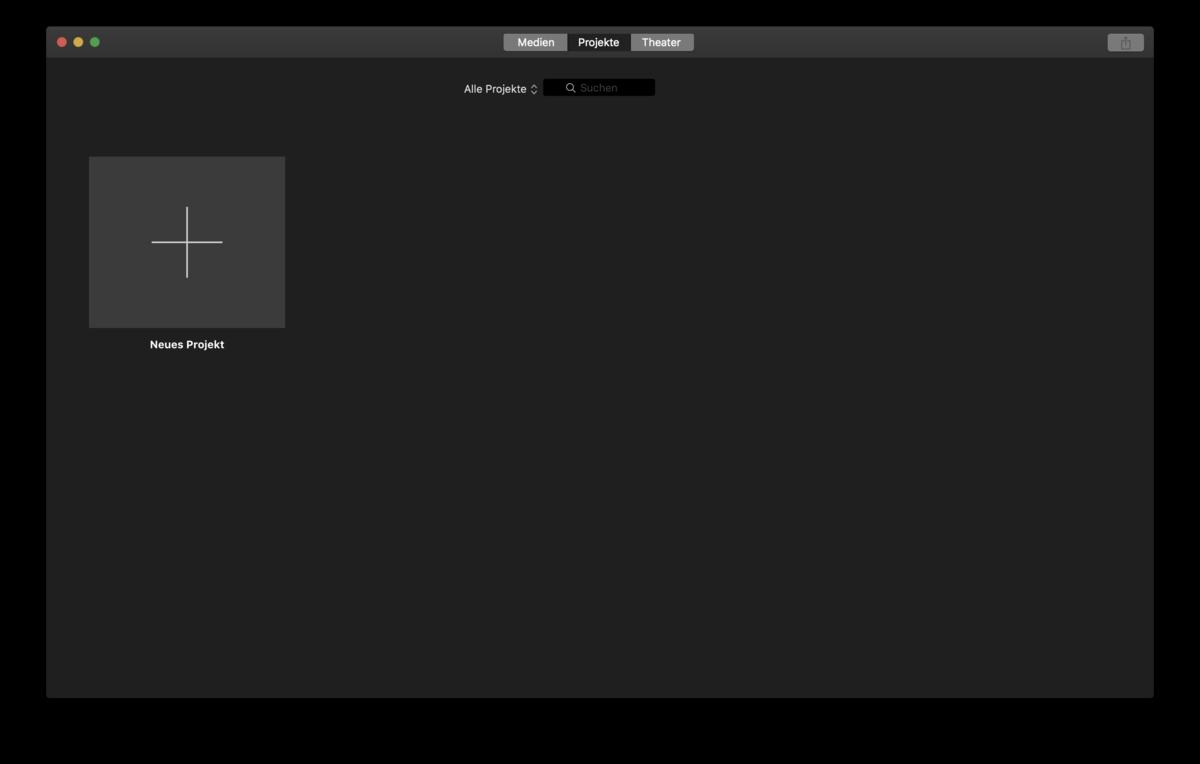
Task: Create project via plus thumbnail
Action: (x=187, y=242)
